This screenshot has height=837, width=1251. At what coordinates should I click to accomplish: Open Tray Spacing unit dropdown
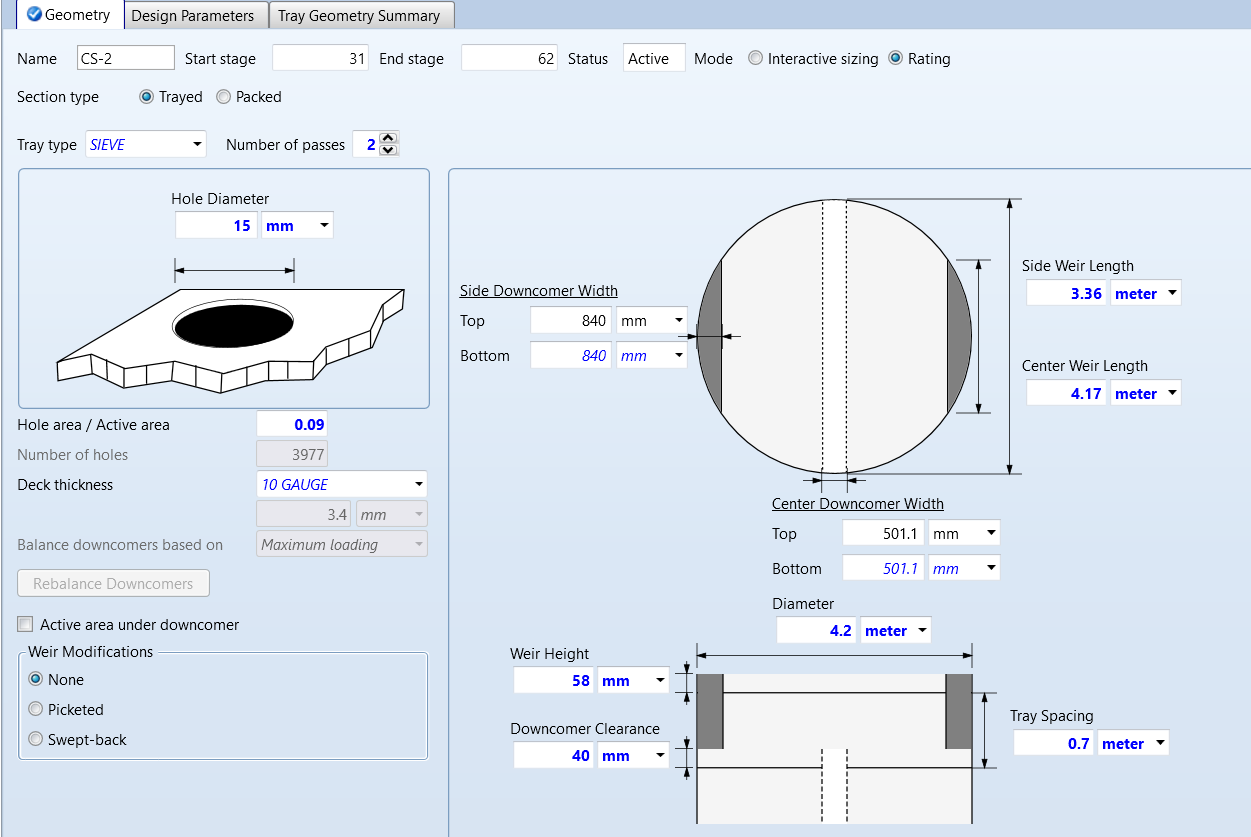coord(1133,744)
